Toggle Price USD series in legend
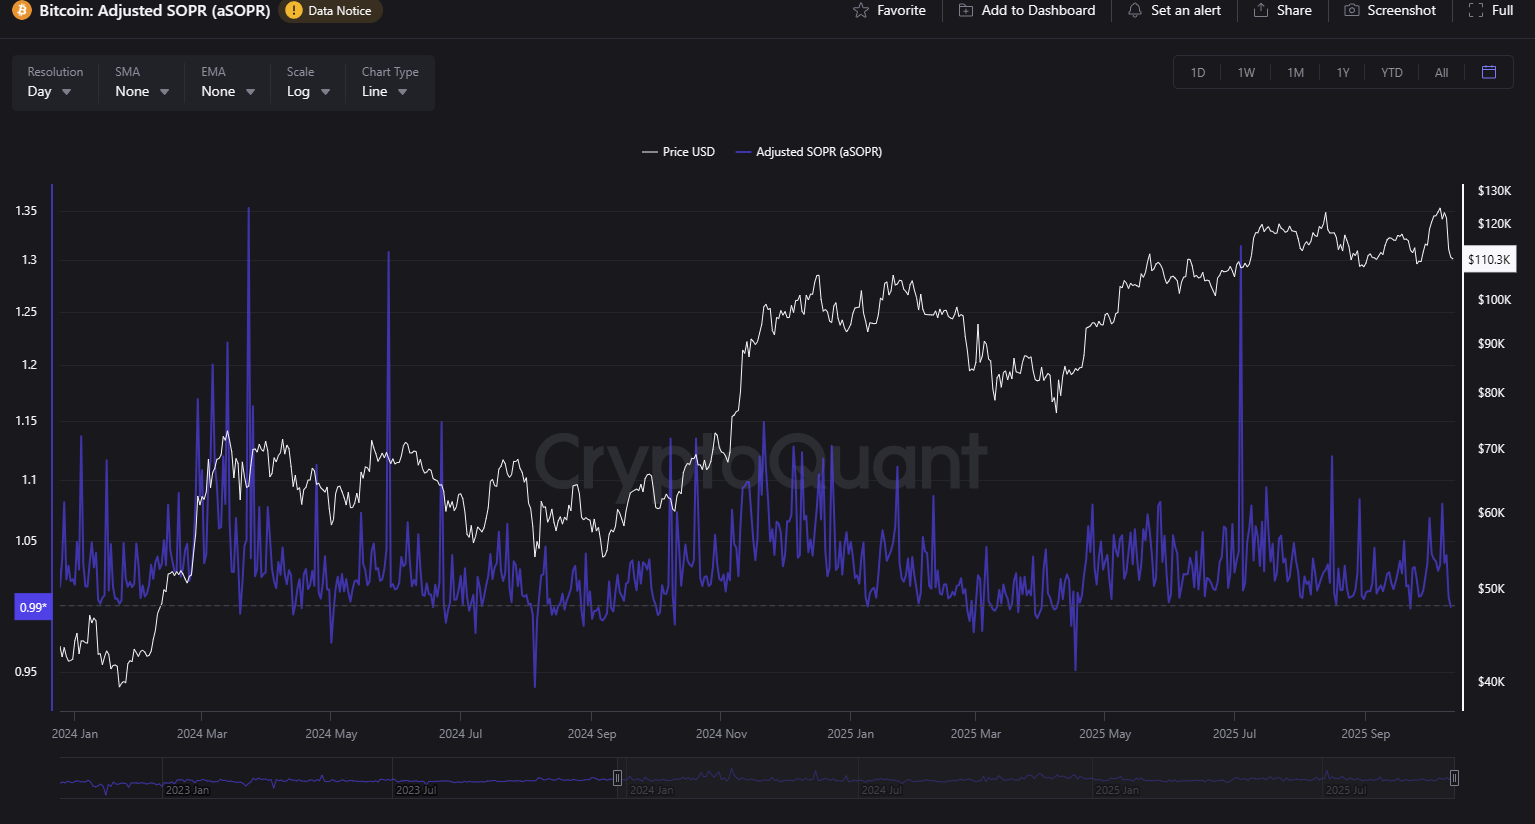The height and width of the screenshot is (824, 1535). pos(679,152)
